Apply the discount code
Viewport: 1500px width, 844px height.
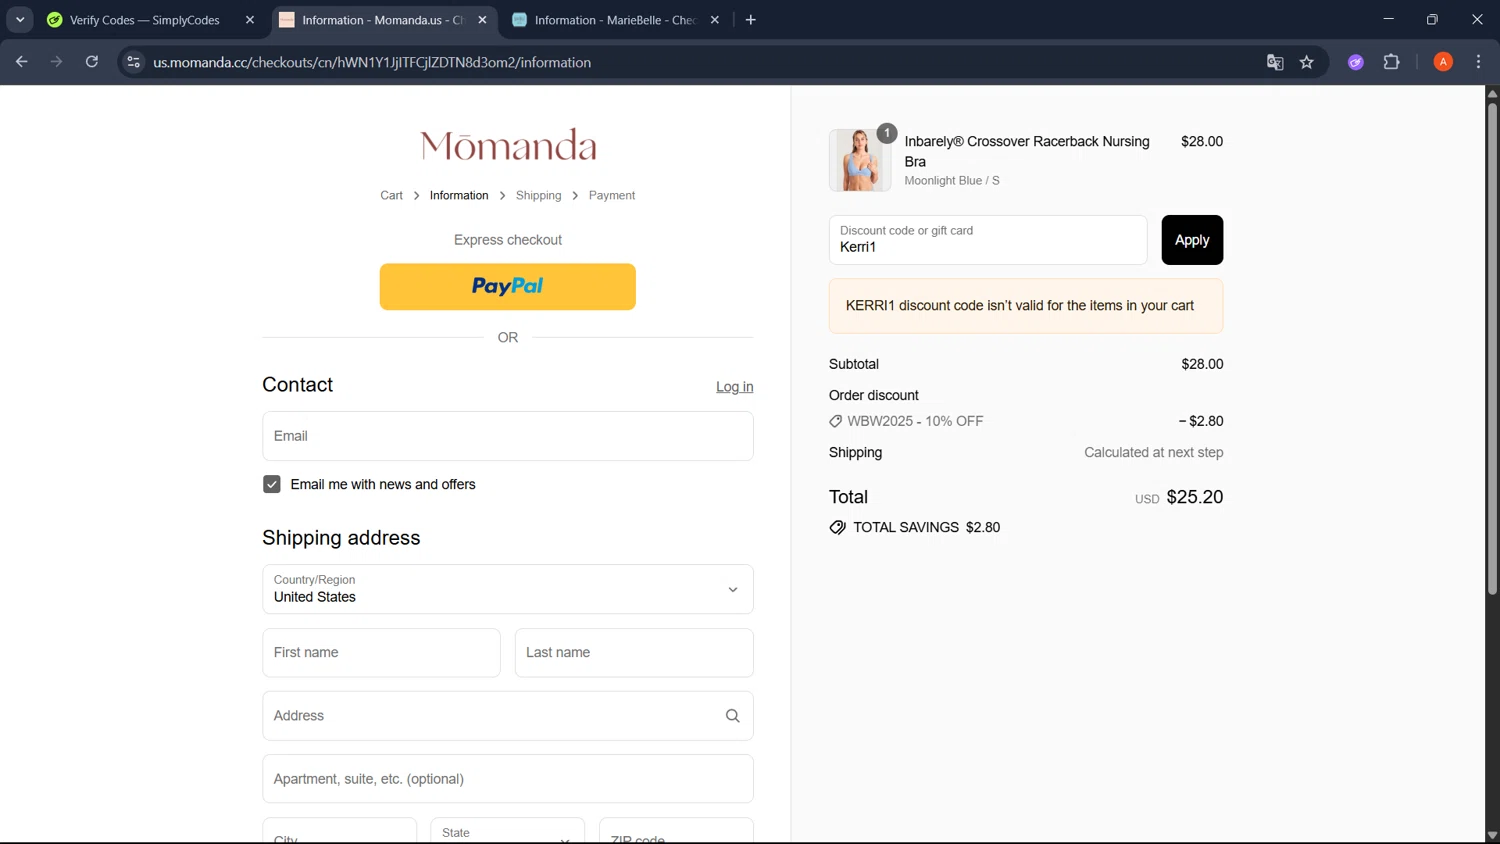tap(1192, 240)
